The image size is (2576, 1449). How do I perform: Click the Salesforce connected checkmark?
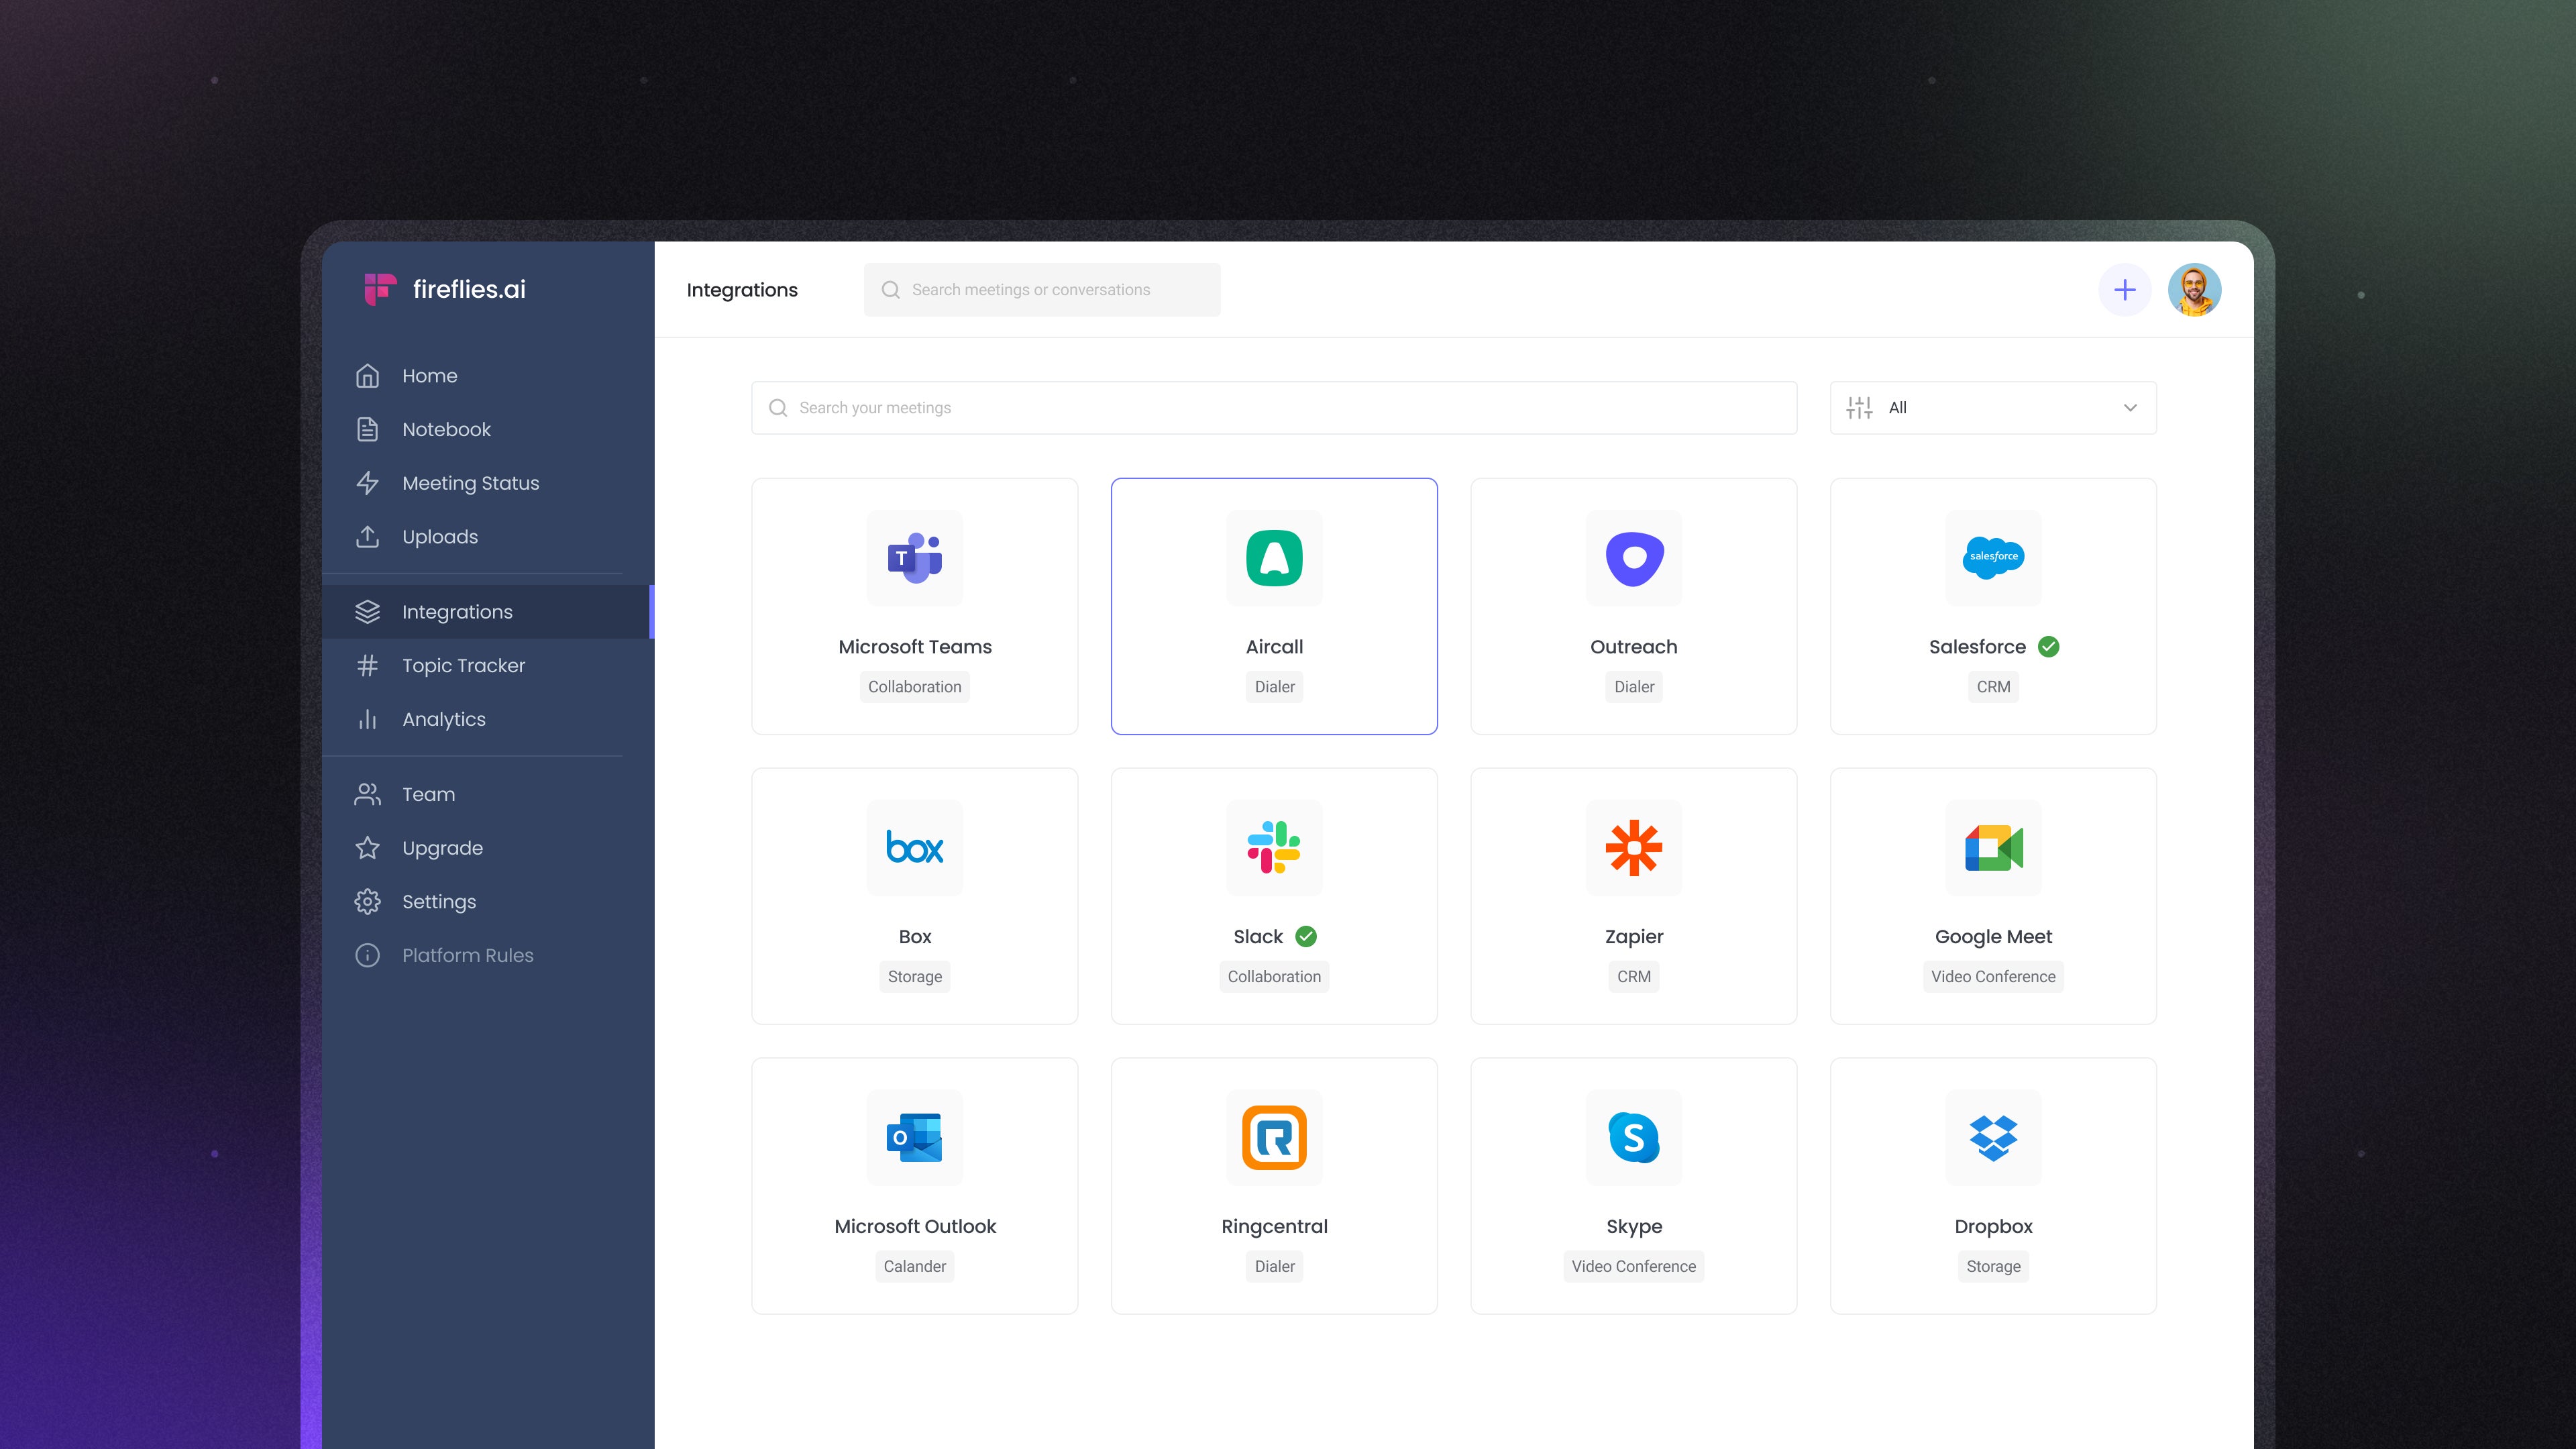2049,646
